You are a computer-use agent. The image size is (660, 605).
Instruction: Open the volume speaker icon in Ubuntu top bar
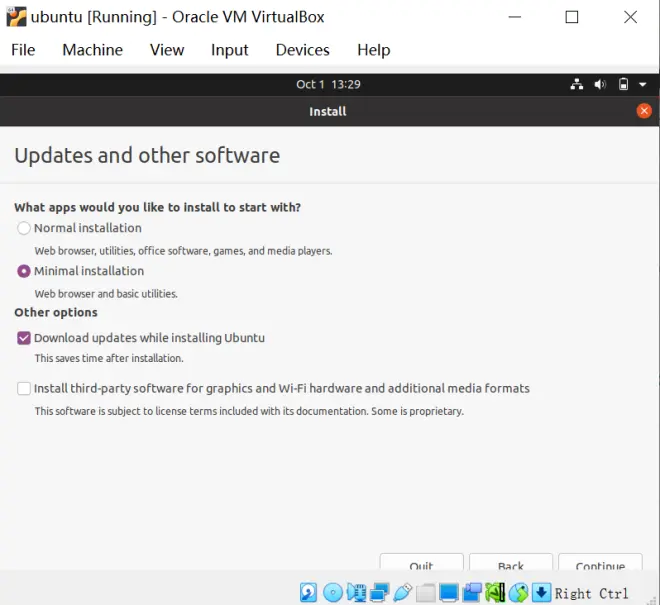point(600,84)
